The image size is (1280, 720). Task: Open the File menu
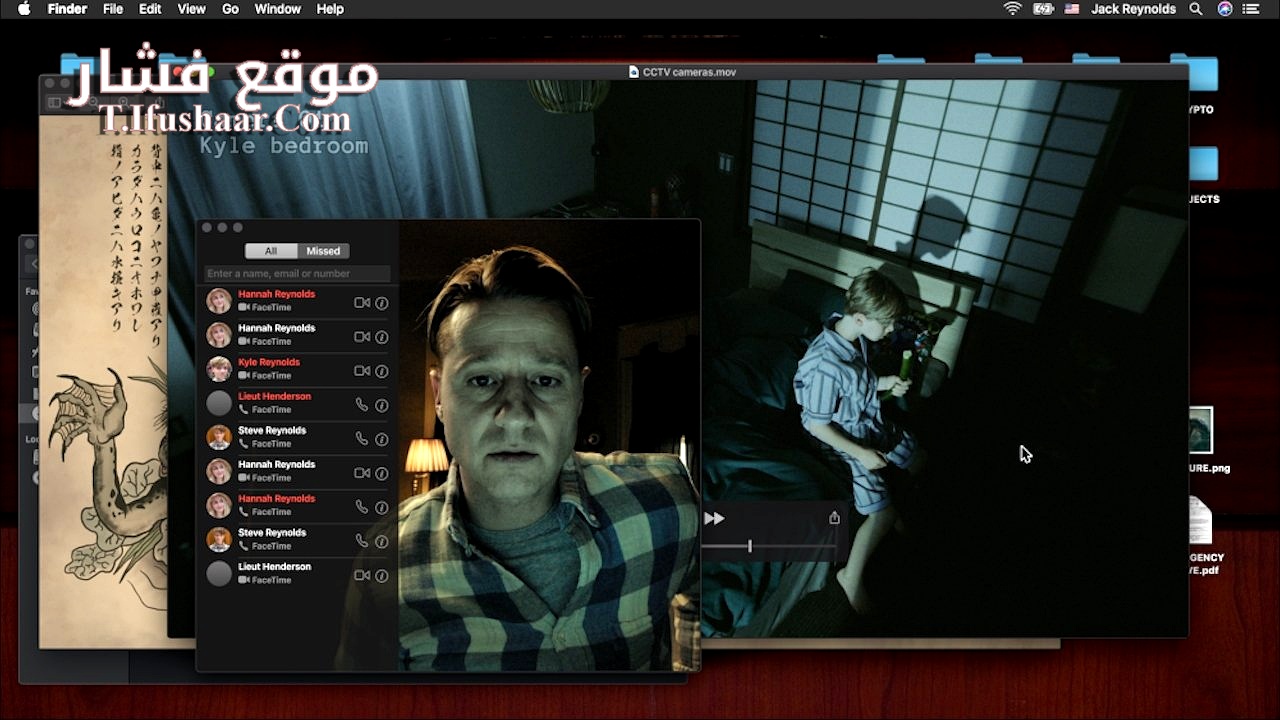tap(113, 9)
